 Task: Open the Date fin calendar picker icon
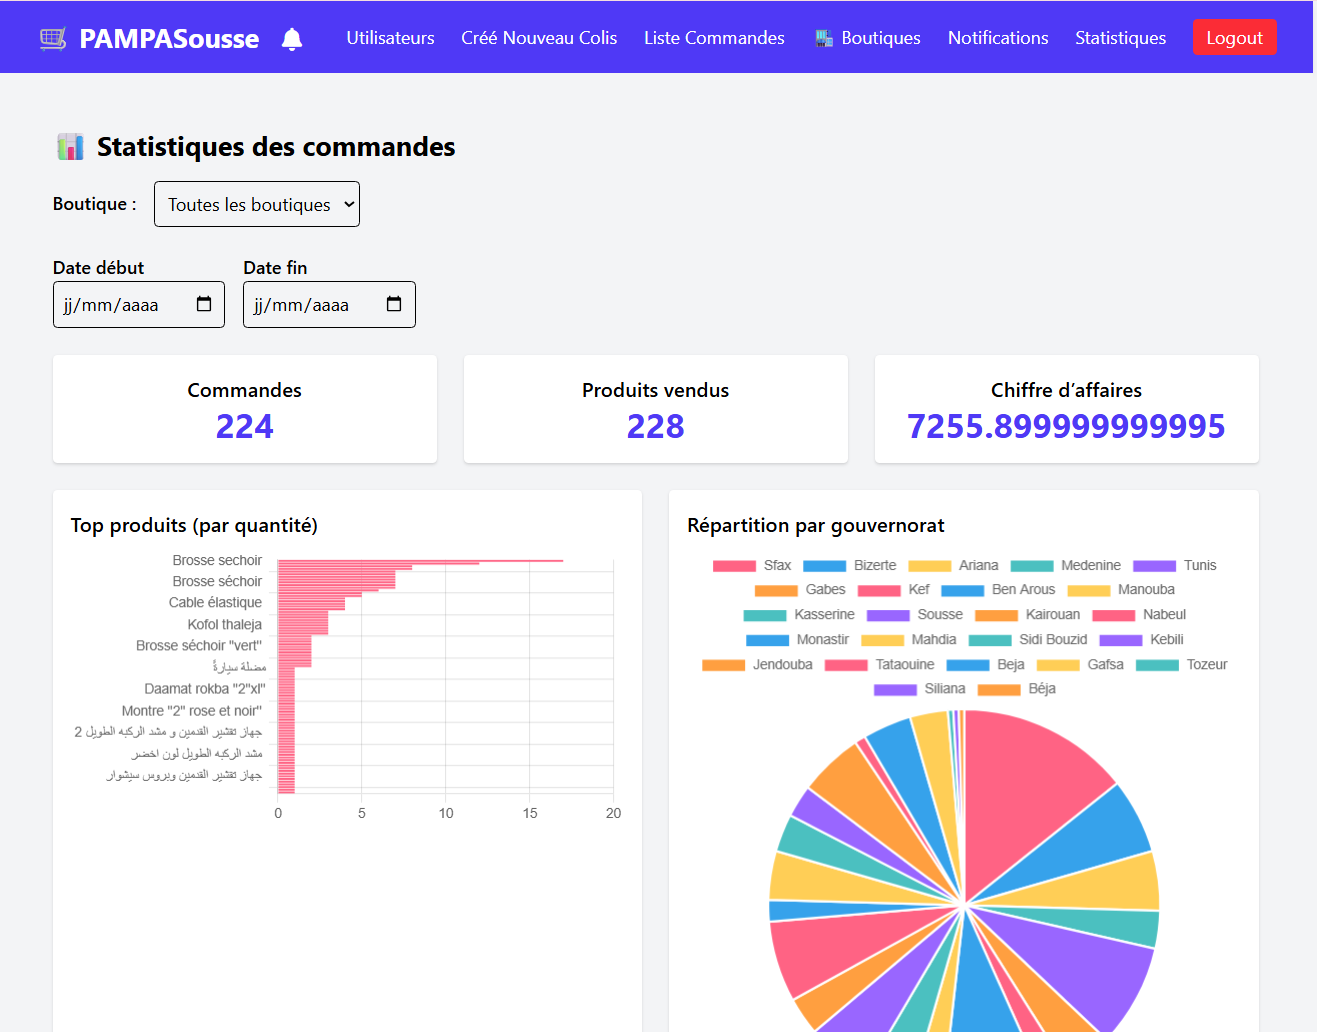point(394,304)
